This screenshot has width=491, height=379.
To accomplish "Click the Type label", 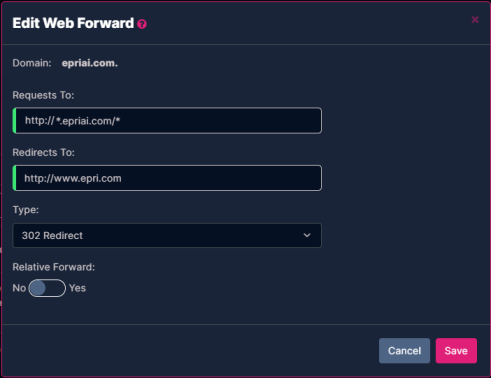I will tap(26, 210).
